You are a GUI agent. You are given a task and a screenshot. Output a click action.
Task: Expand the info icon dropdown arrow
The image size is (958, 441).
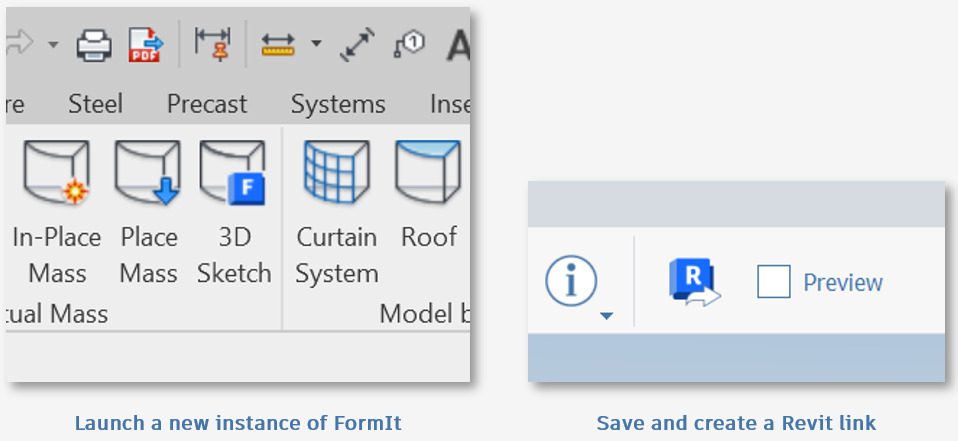(x=606, y=316)
